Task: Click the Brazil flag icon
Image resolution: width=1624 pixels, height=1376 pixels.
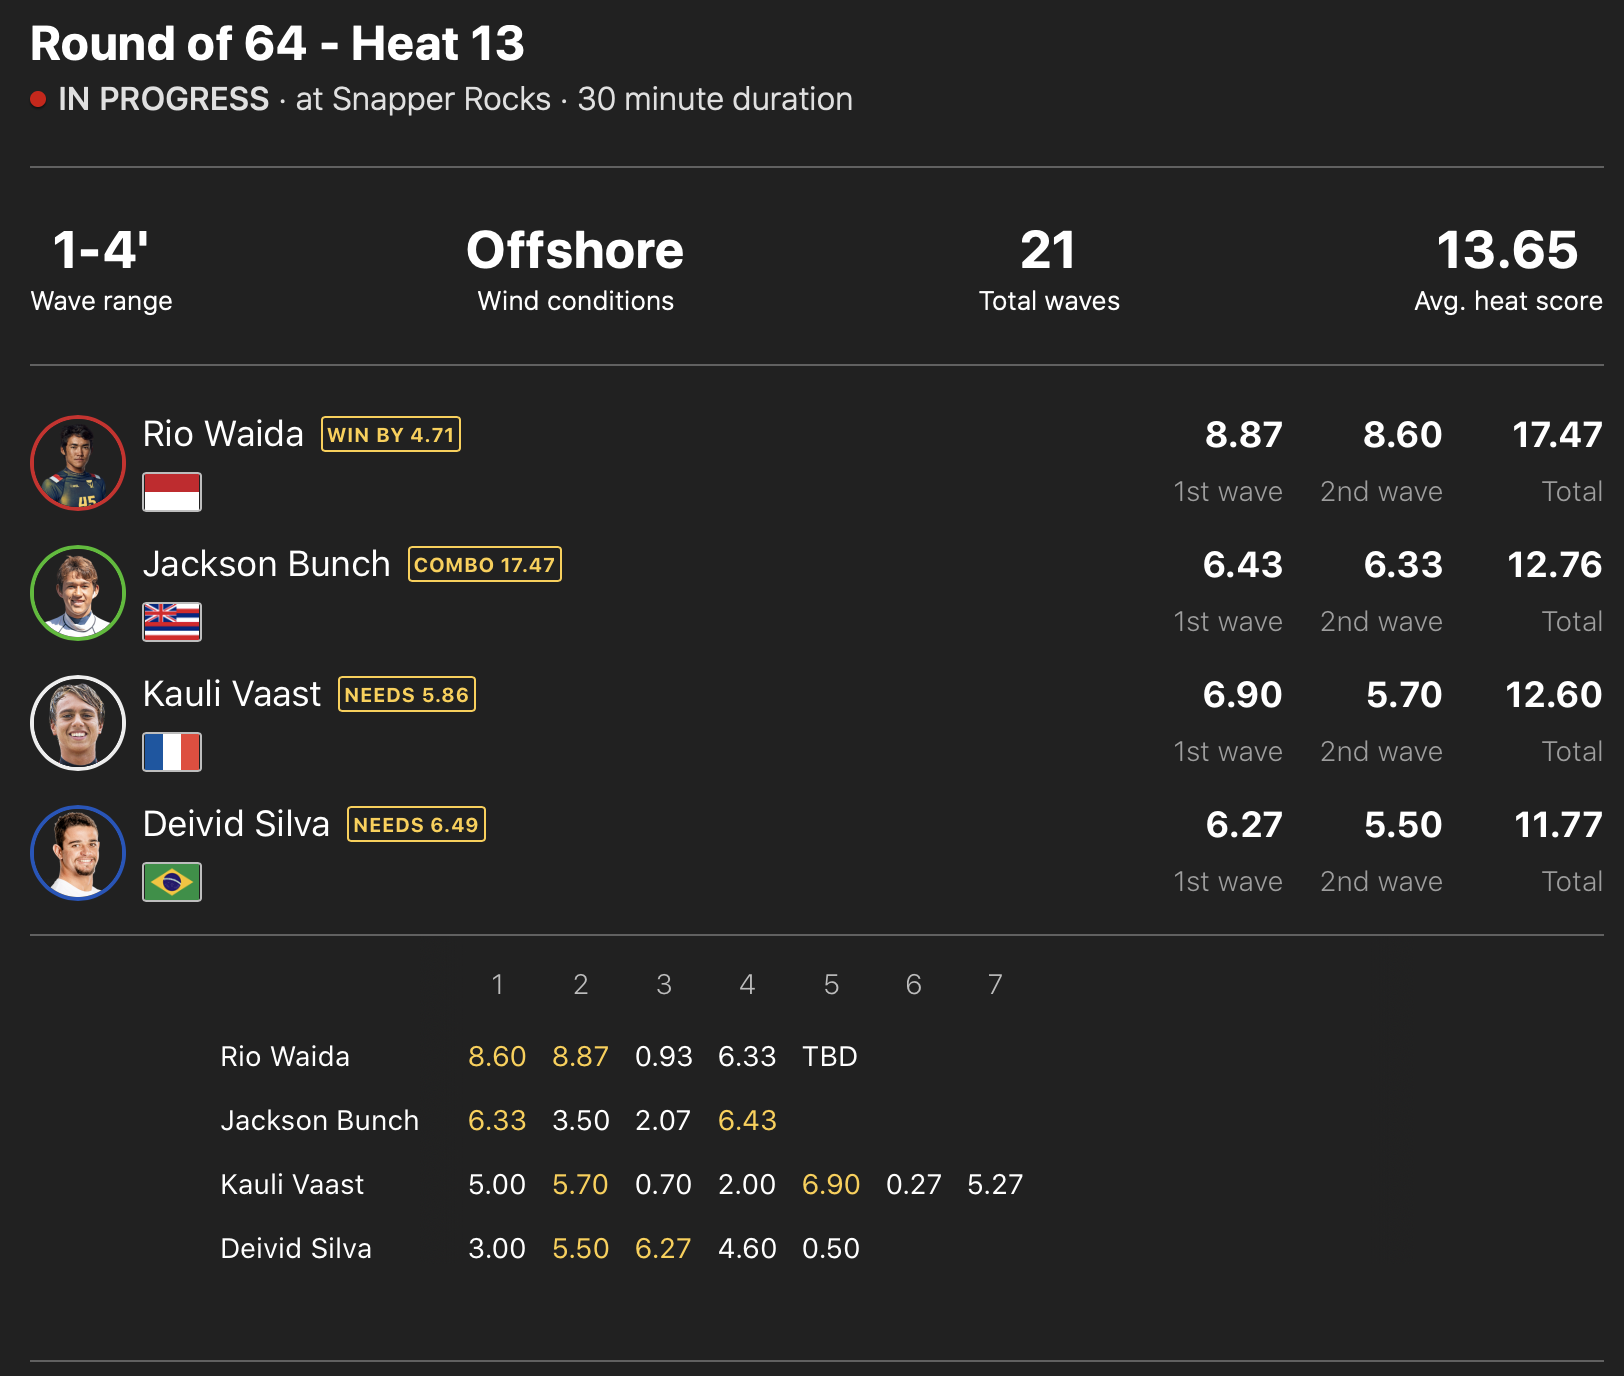Action: pos(172,882)
